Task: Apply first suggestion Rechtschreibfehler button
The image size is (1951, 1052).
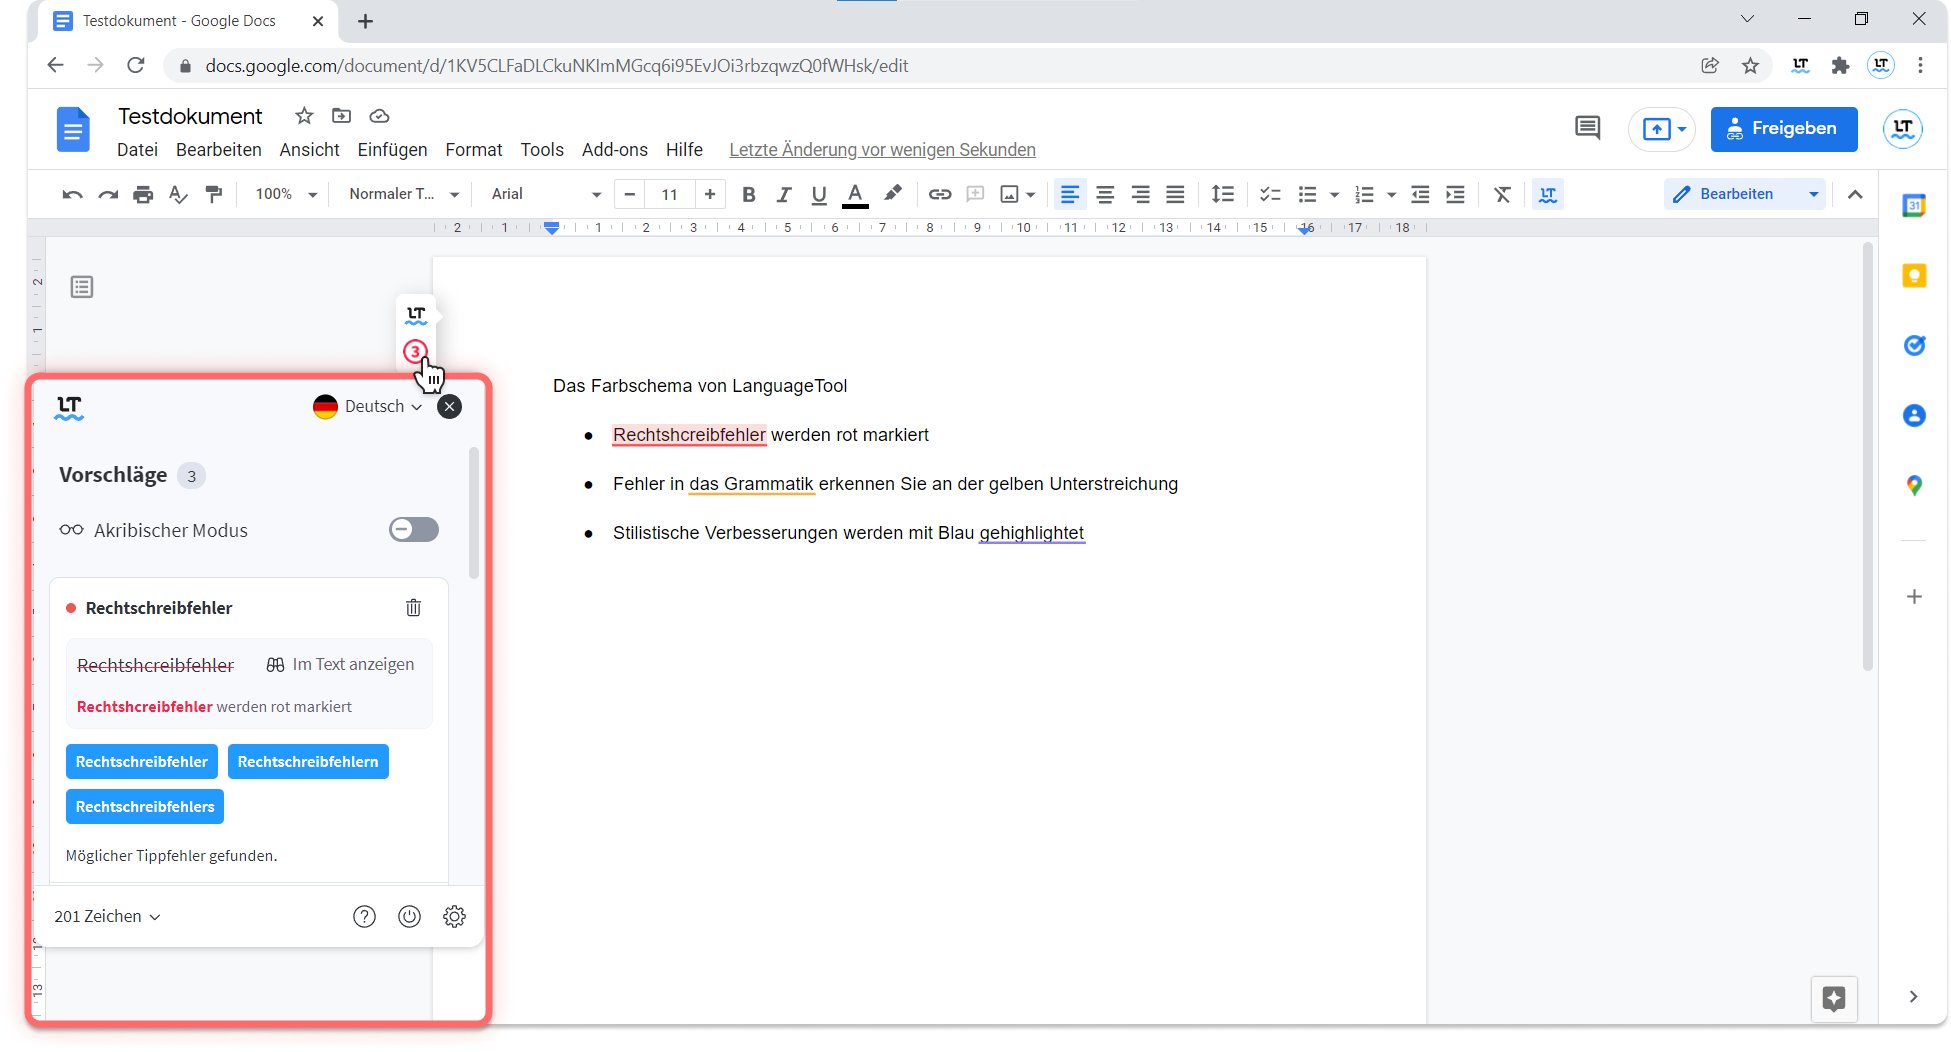Action: point(142,762)
